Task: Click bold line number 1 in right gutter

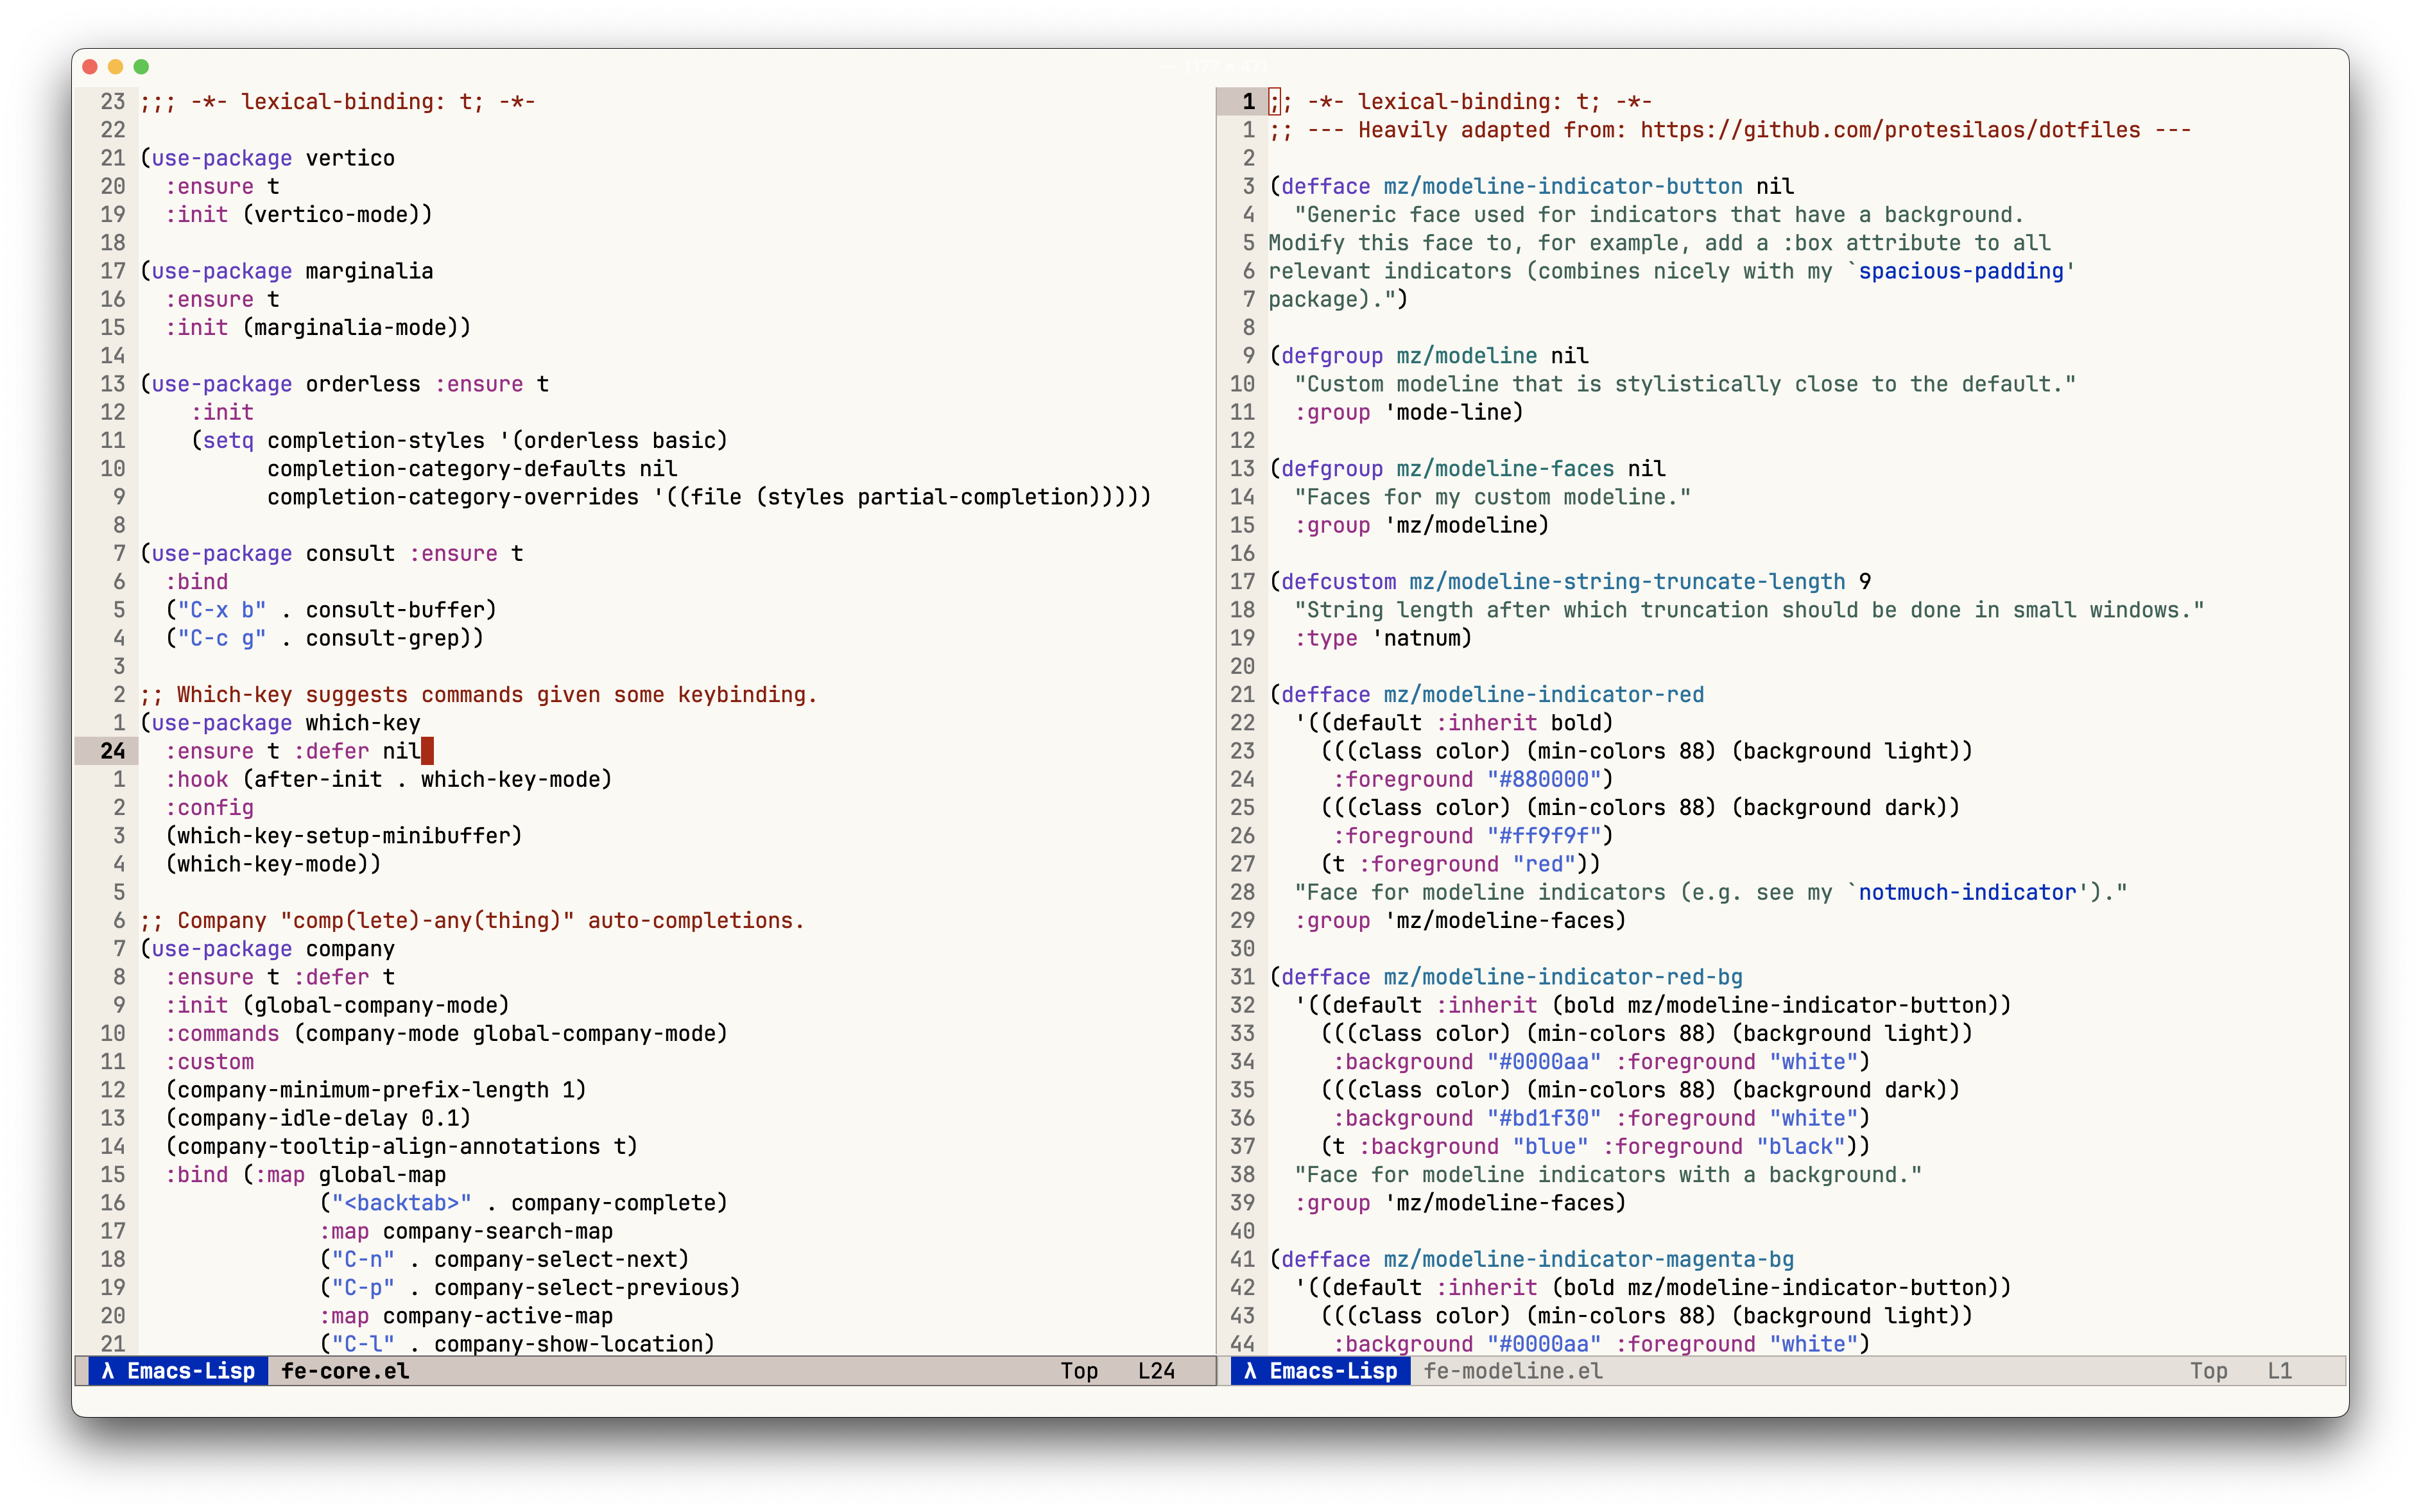Action: [x=1248, y=102]
